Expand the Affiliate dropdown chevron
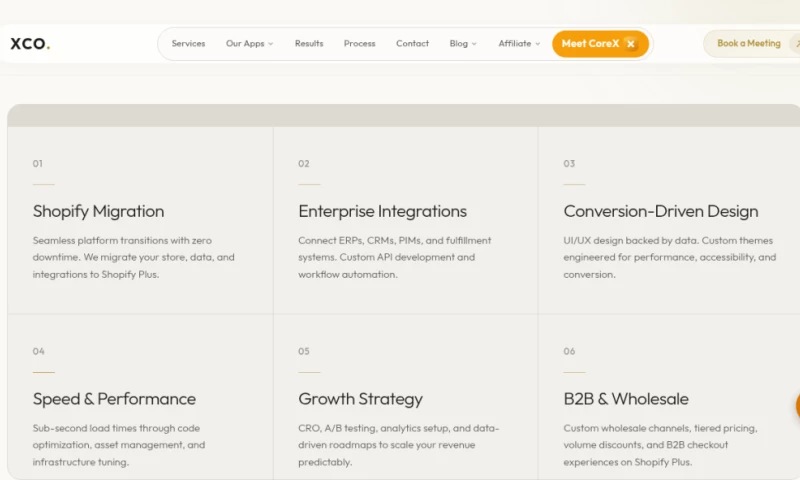800x480 pixels. pos(537,44)
